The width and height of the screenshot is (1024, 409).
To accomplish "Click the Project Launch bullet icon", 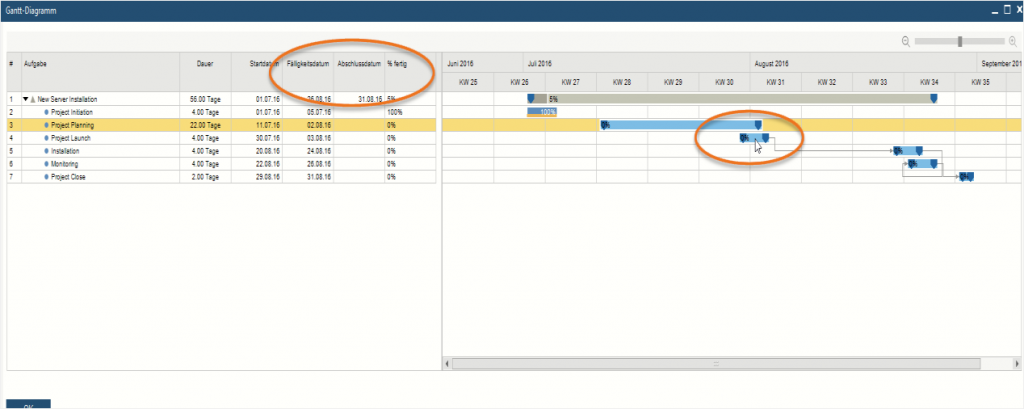I will (46, 138).
